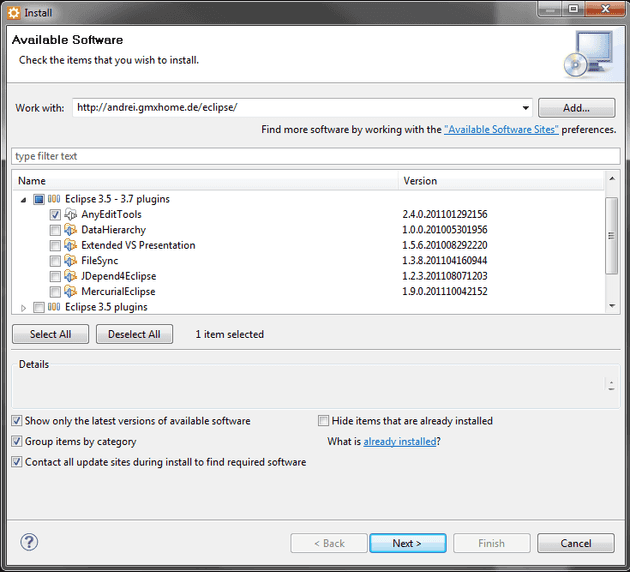
Task: Click the plugin list scrollbar thumb
Action: pos(612,236)
